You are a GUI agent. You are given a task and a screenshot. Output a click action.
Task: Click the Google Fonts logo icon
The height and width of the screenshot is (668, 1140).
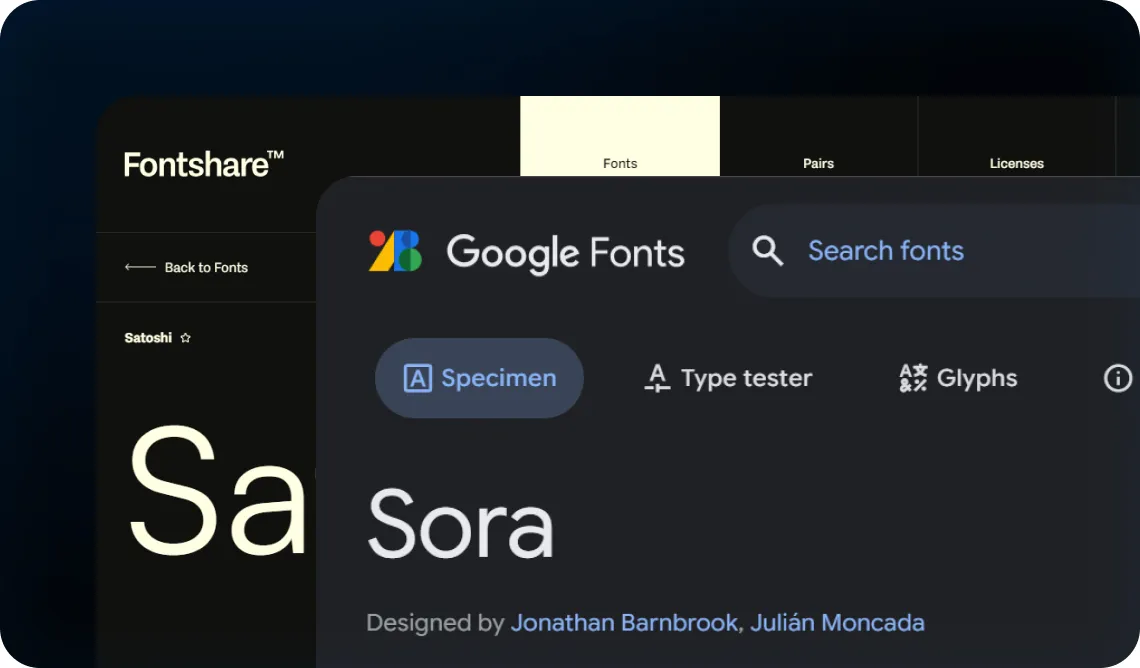(394, 252)
